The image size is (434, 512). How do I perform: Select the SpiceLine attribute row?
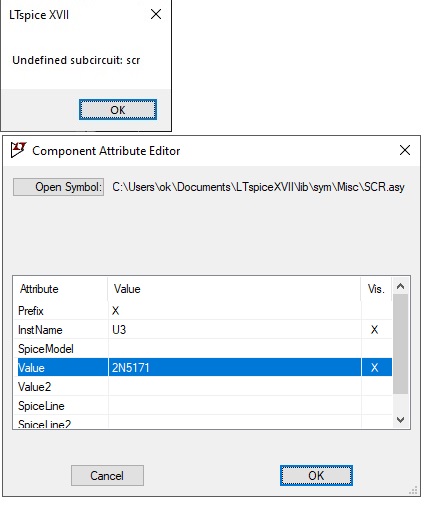(x=203, y=406)
